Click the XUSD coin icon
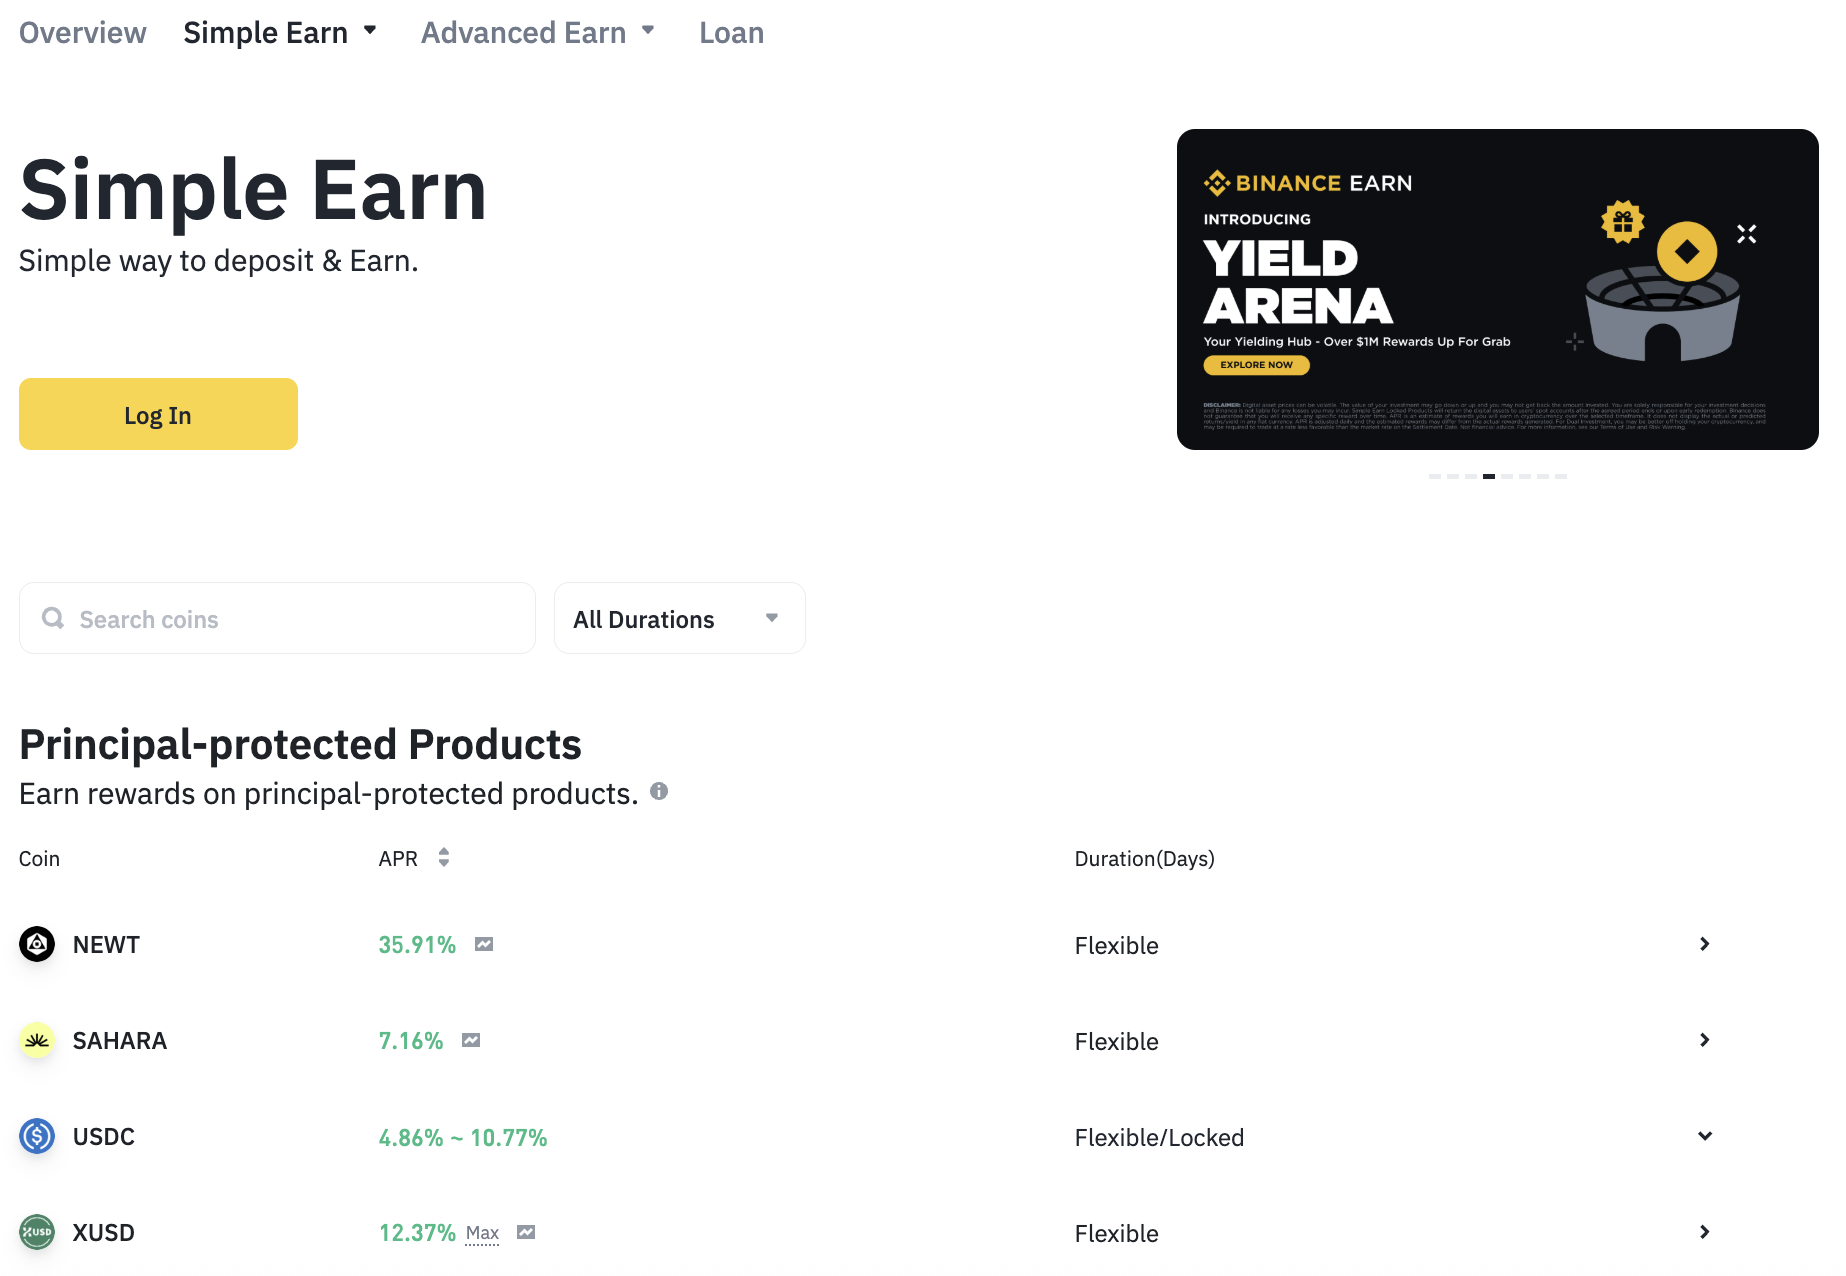The width and height of the screenshot is (1846, 1276). [37, 1232]
